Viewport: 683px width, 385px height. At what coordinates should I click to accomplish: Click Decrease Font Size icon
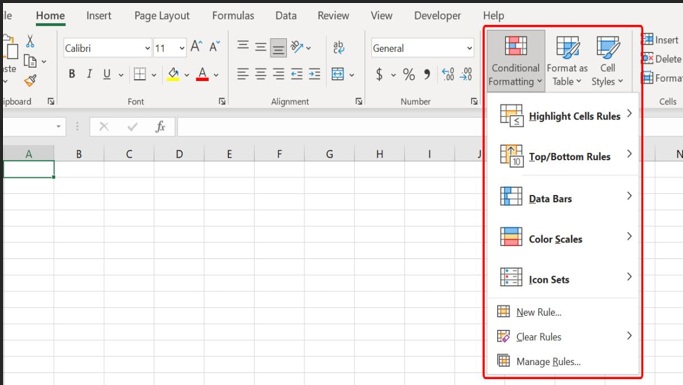coord(214,46)
